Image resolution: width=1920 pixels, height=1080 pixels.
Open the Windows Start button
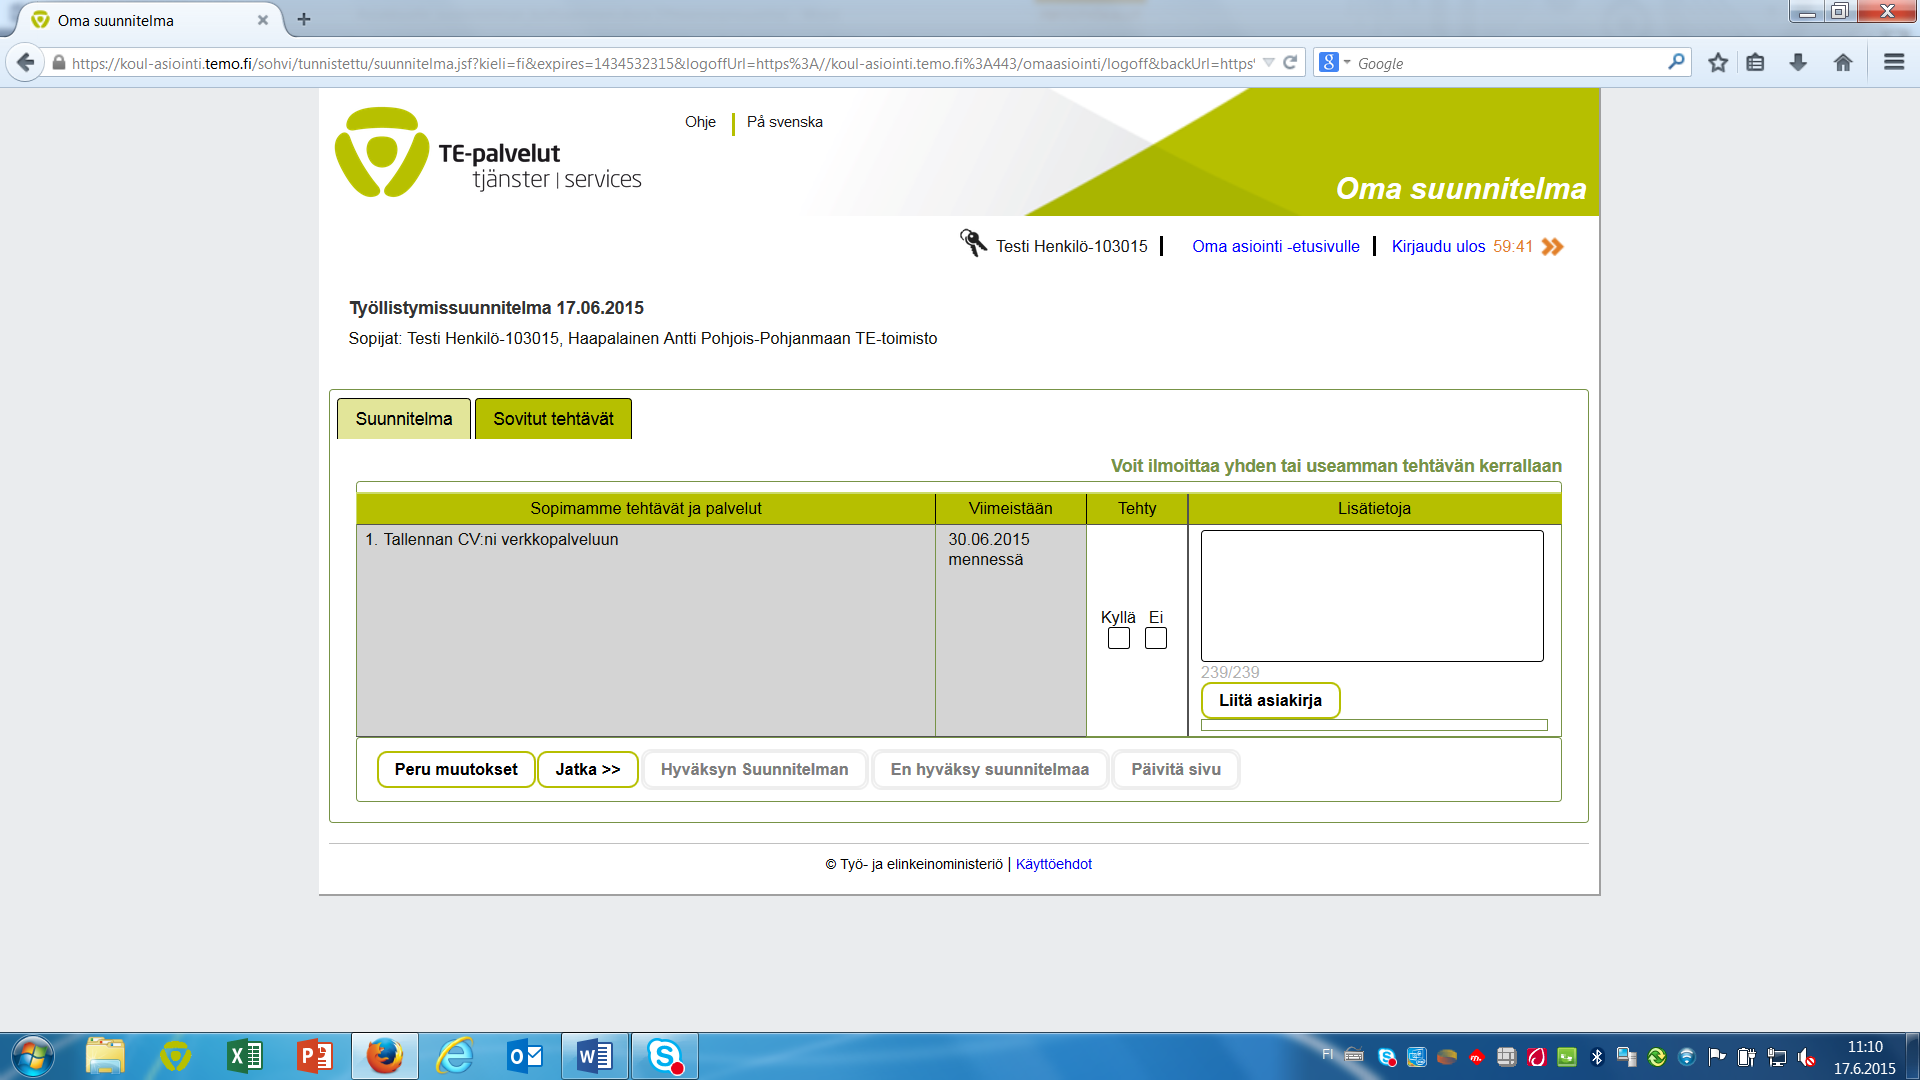pyautogui.click(x=32, y=1056)
